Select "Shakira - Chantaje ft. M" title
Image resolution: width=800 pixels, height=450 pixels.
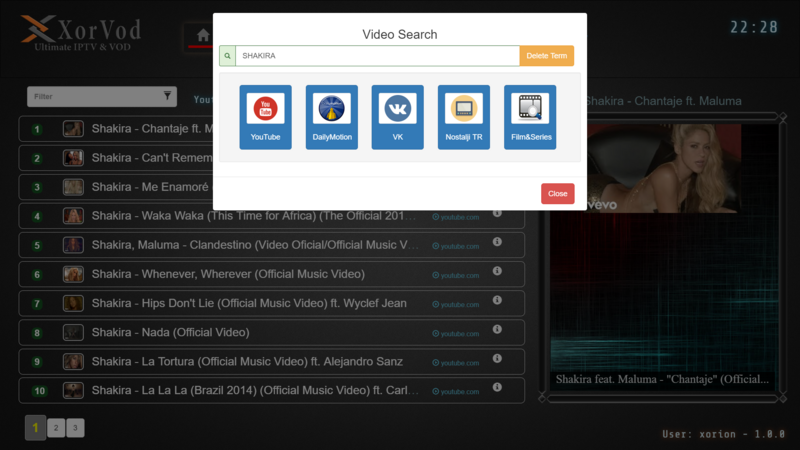point(152,129)
